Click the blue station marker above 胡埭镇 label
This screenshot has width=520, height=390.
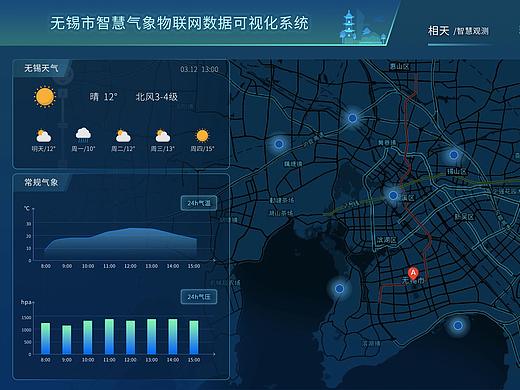point(279,144)
